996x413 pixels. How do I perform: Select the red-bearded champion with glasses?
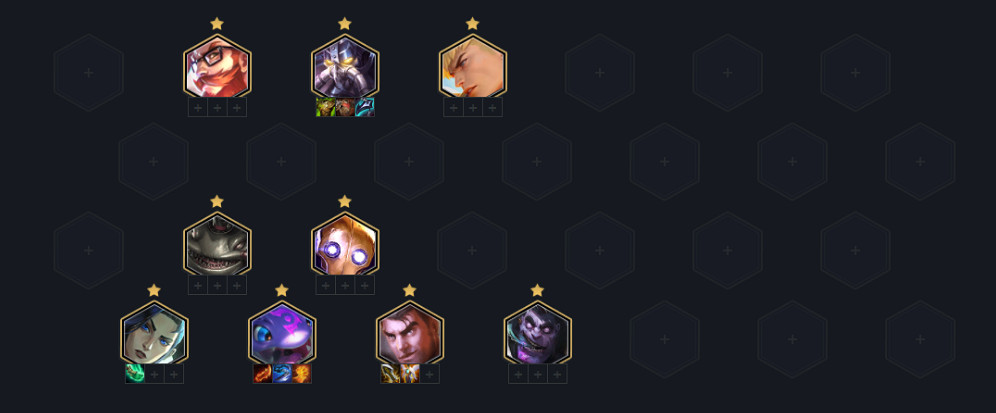click(x=217, y=68)
